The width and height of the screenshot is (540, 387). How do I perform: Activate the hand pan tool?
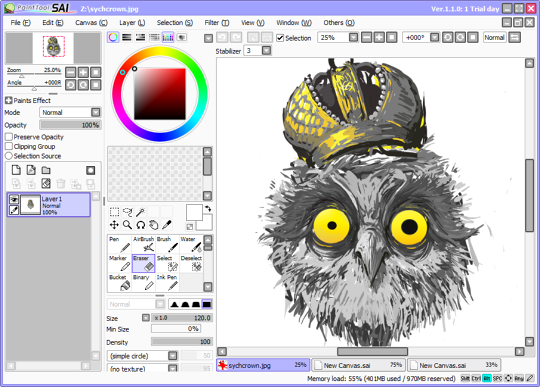click(x=154, y=225)
